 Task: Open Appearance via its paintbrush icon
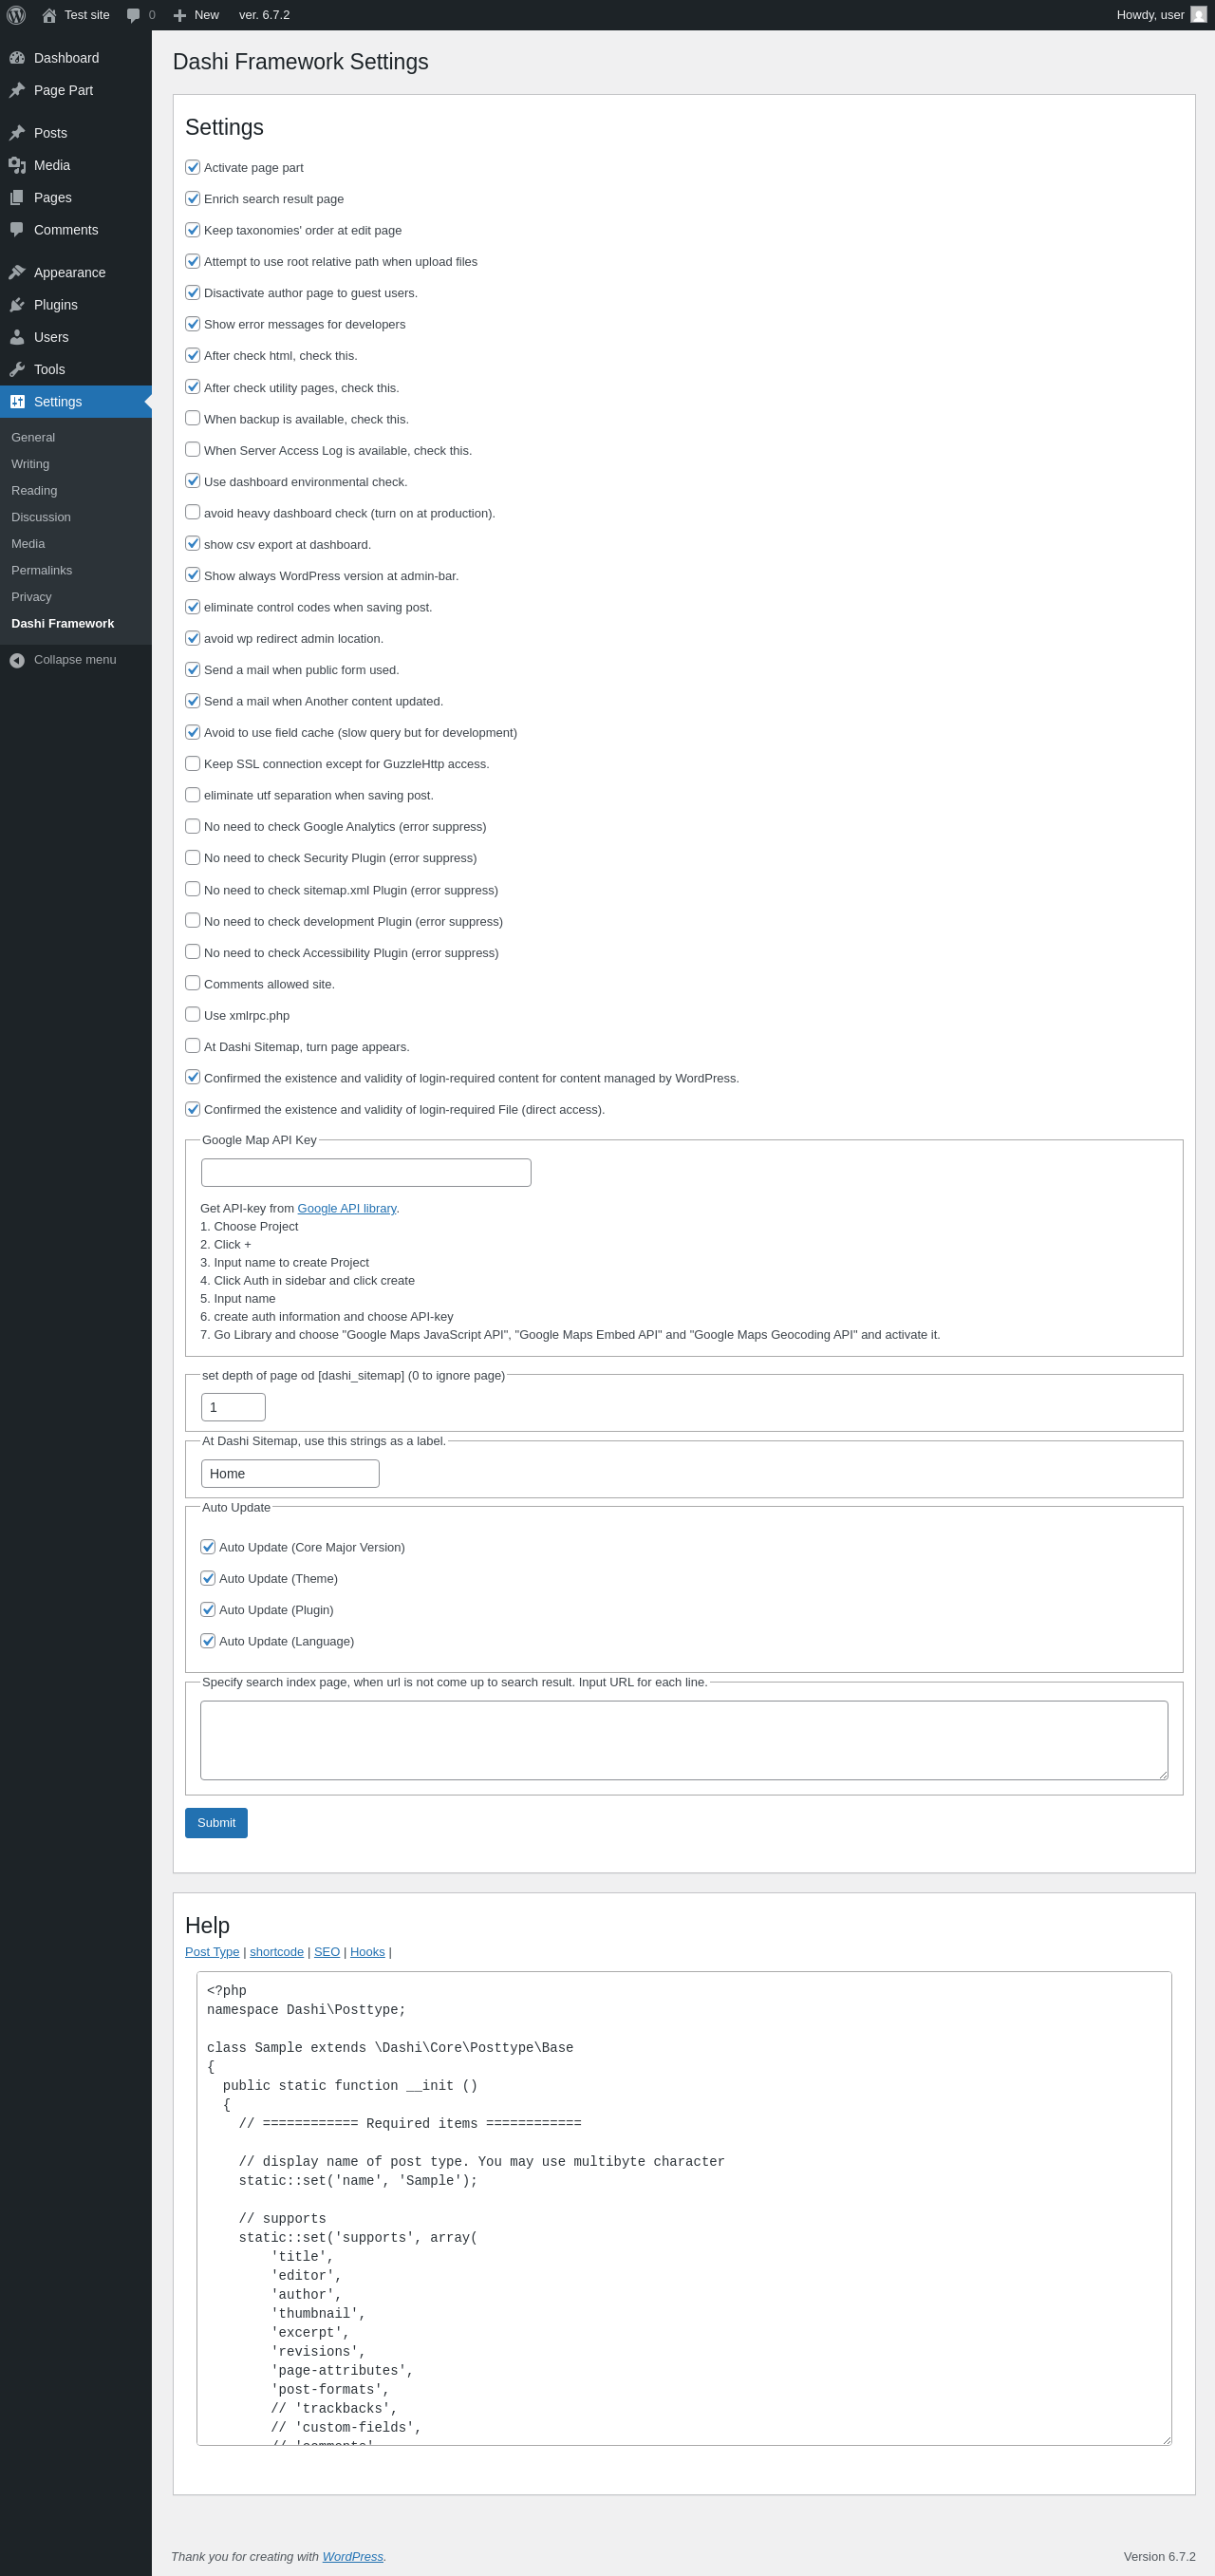click(17, 272)
